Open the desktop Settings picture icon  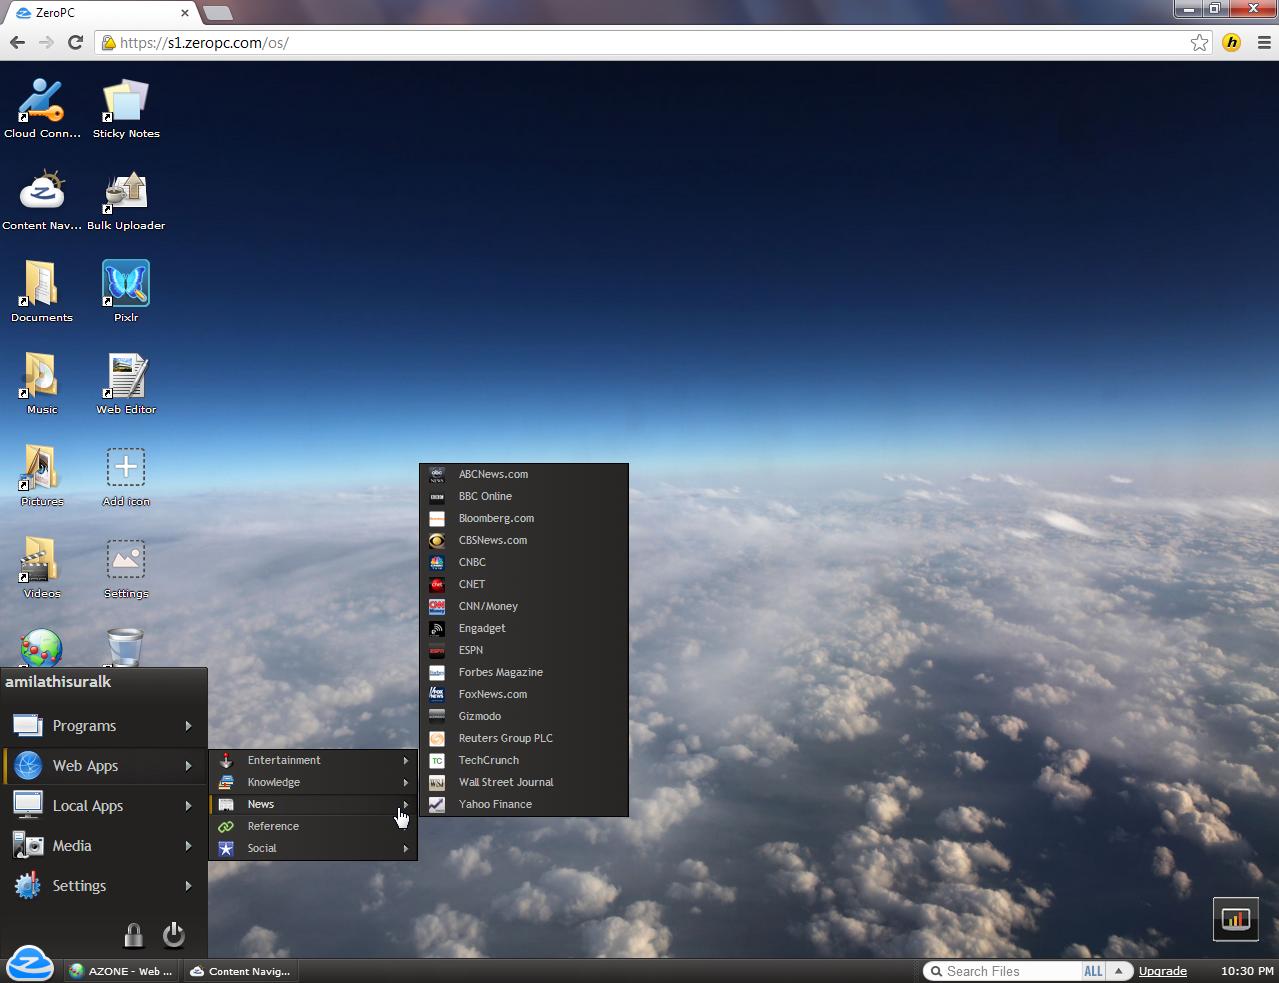126,568
